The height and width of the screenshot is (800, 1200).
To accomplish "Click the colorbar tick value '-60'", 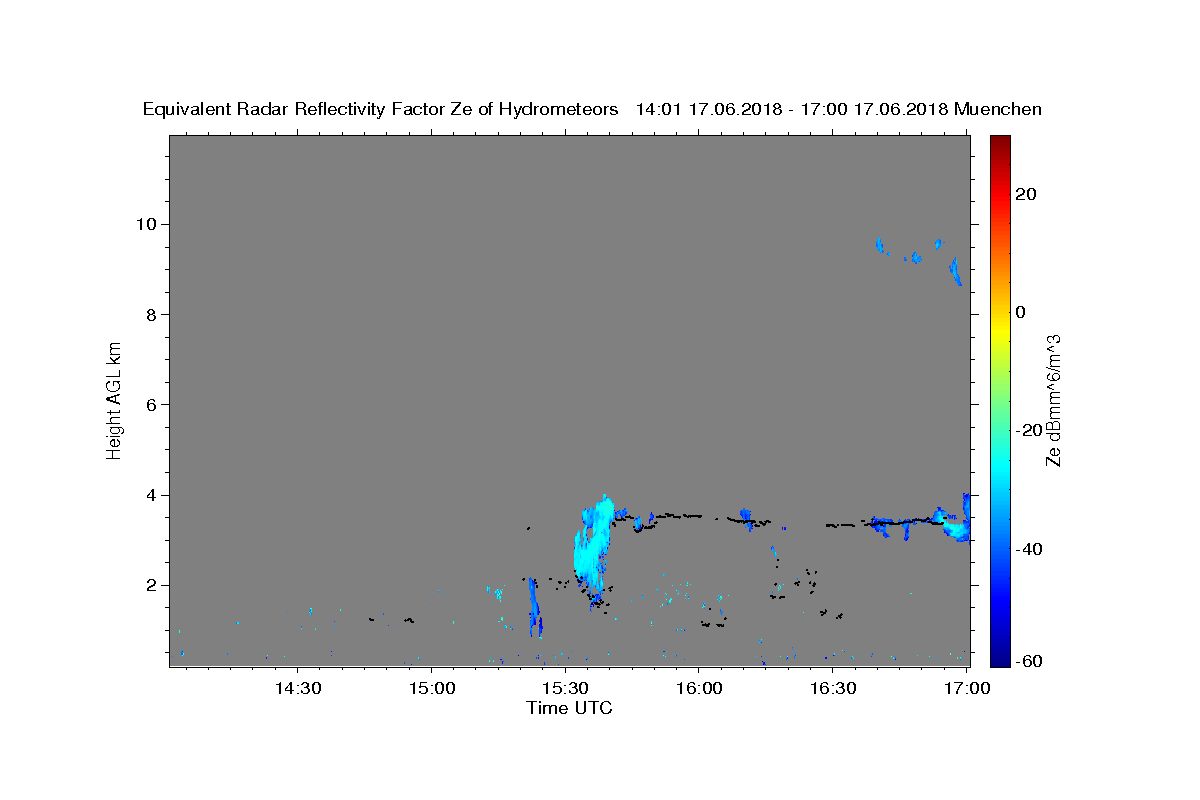I will (1029, 661).
